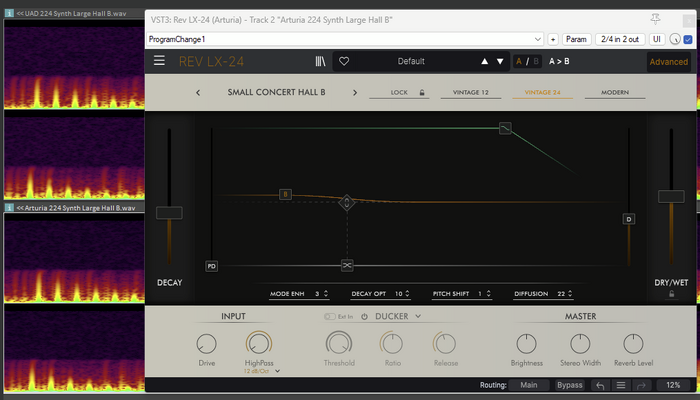Select the next preset with the down arrow

500,61
